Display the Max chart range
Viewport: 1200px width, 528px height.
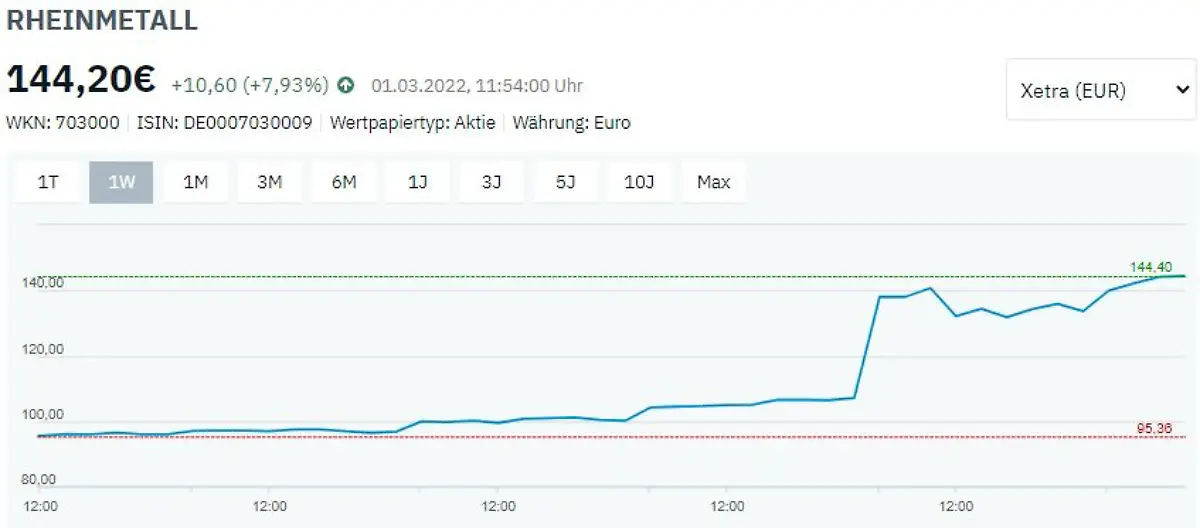tap(713, 182)
